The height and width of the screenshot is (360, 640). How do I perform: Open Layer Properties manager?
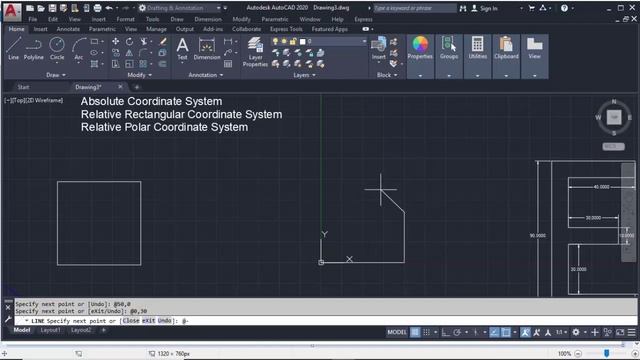tap(255, 51)
